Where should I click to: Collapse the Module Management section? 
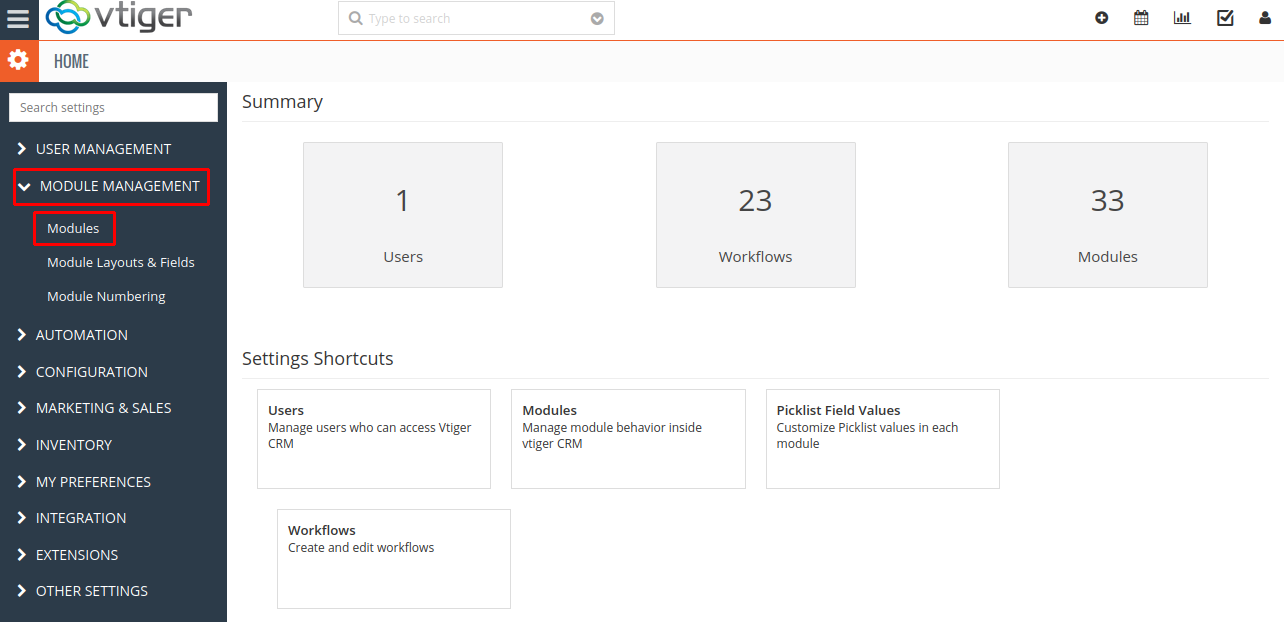coord(119,186)
